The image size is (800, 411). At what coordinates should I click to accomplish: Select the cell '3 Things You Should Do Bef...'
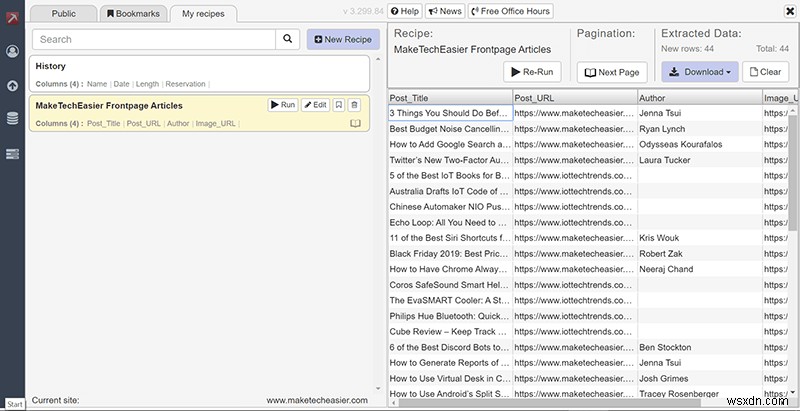coord(450,113)
